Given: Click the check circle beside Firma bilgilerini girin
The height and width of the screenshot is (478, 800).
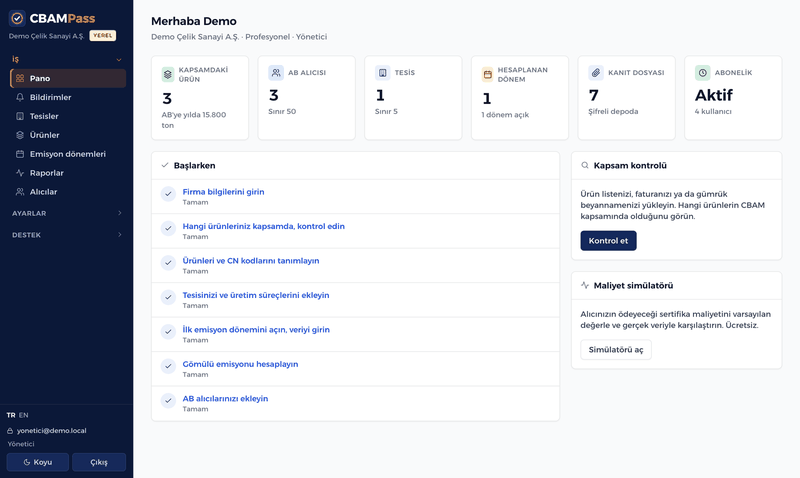Looking at the screenshot, I should pyautogui.click(x=168, y=194).
